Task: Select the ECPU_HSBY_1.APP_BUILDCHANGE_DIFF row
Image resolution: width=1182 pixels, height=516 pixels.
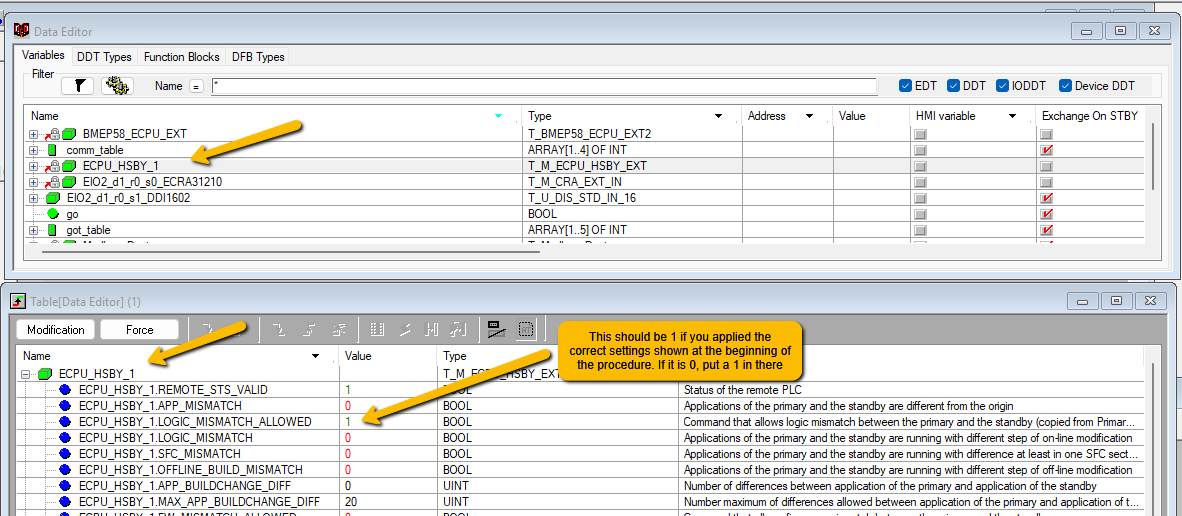Action: click(579, 485)
